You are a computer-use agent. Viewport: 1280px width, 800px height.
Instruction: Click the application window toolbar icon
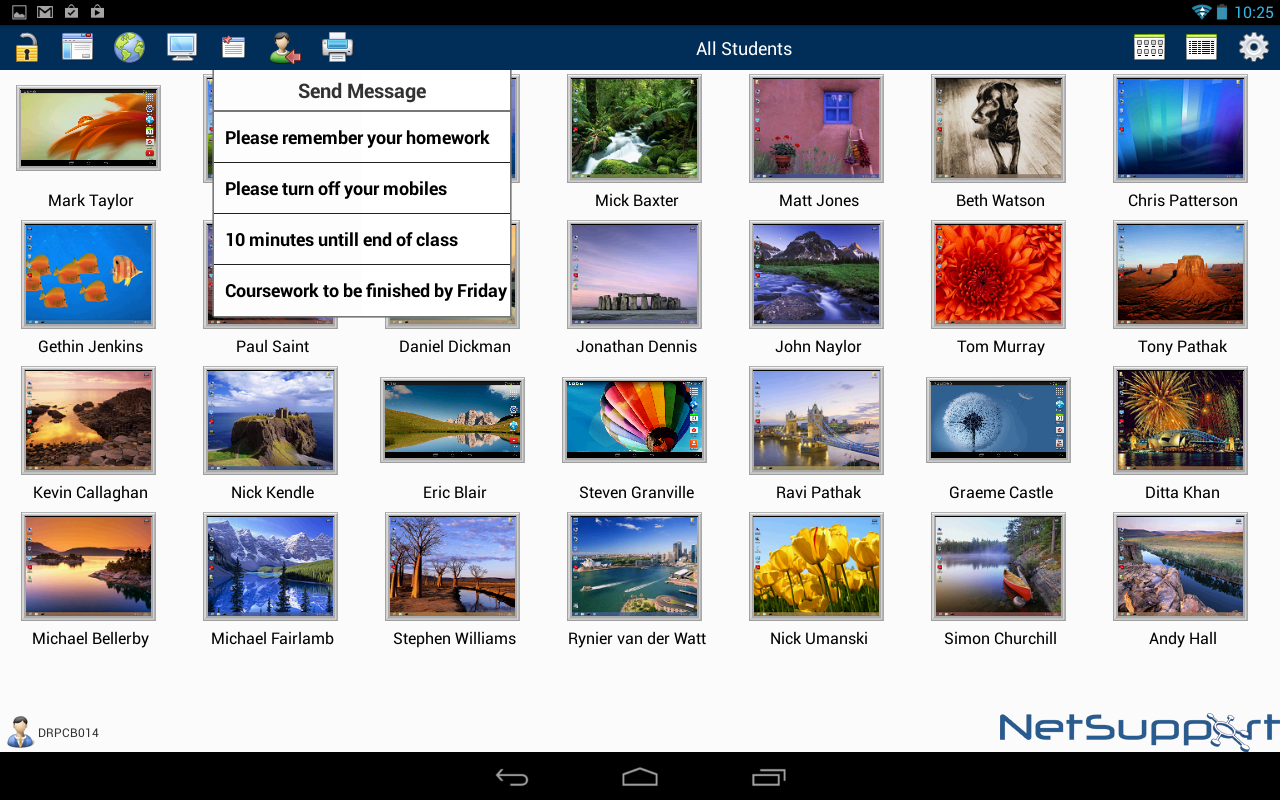pyautogui.click(x=77, y=47)
